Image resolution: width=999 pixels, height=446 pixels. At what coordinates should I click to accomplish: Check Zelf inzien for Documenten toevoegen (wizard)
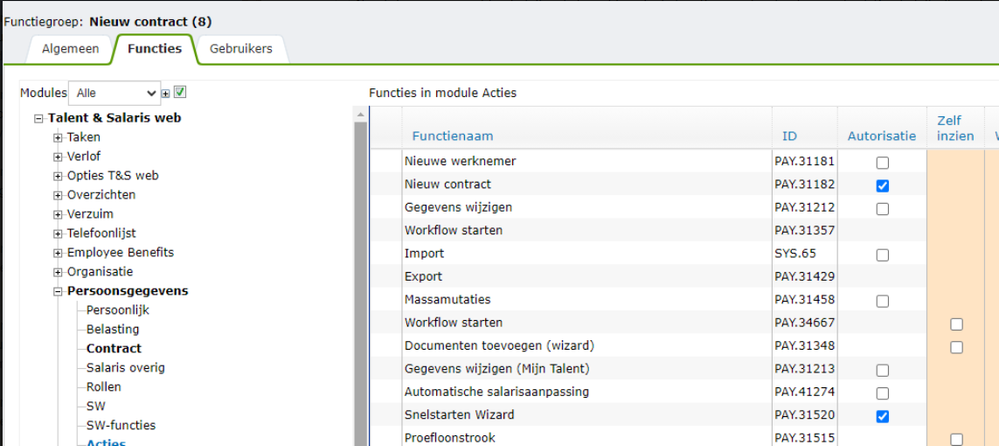pos(957,347)
